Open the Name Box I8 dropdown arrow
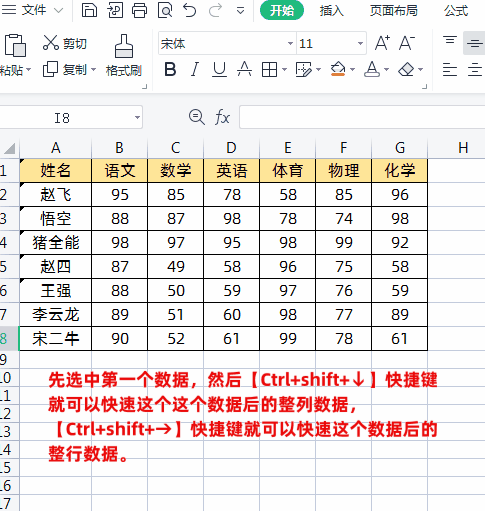 pos(137,117)
